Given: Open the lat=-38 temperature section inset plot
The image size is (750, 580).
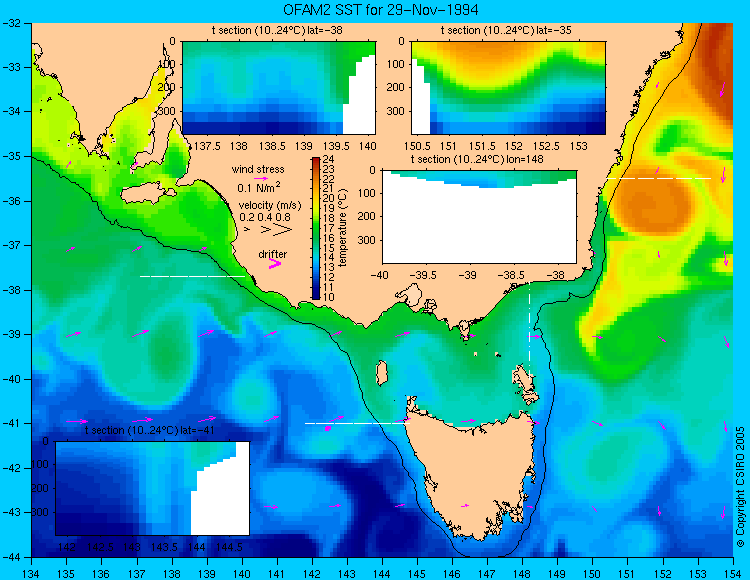Looking at the screenshot, I should [279, 88].
